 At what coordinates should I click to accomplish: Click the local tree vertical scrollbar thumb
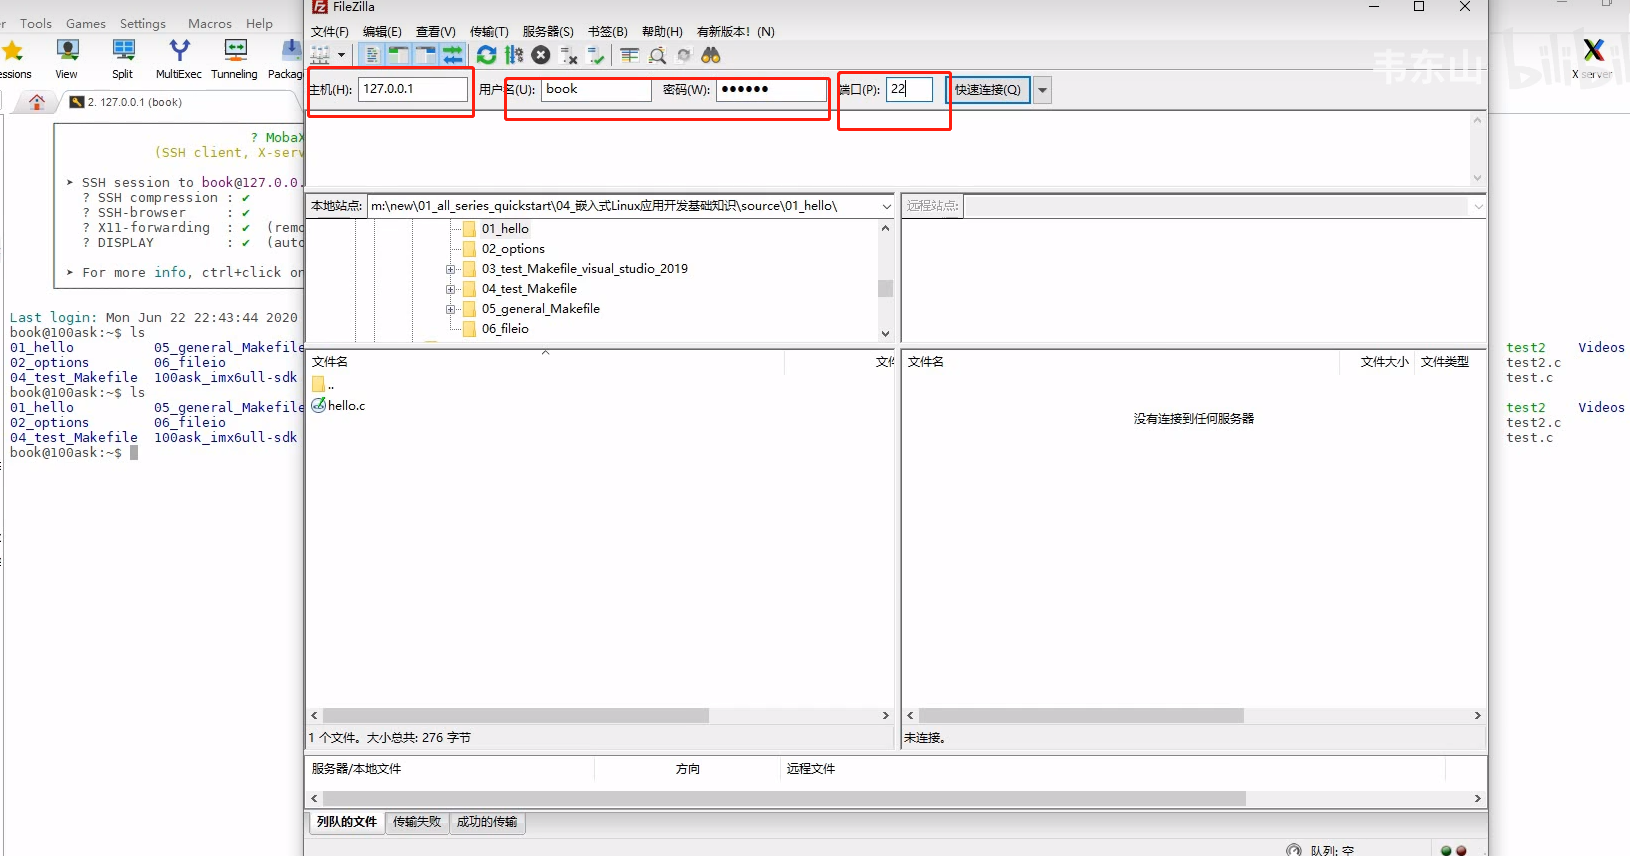point(885,289)
